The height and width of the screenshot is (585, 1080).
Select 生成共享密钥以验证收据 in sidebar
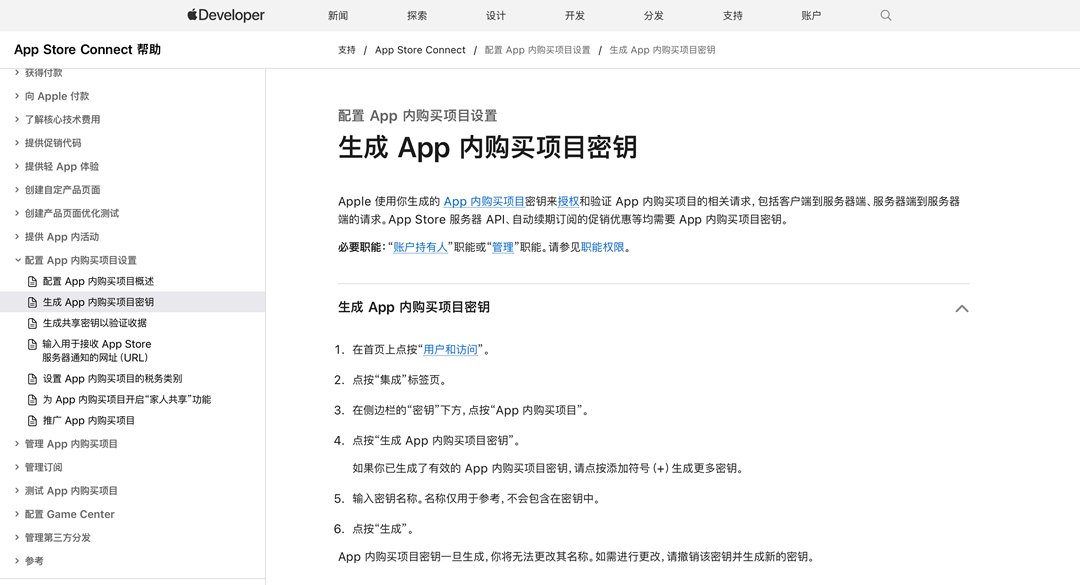coord(94,323)
